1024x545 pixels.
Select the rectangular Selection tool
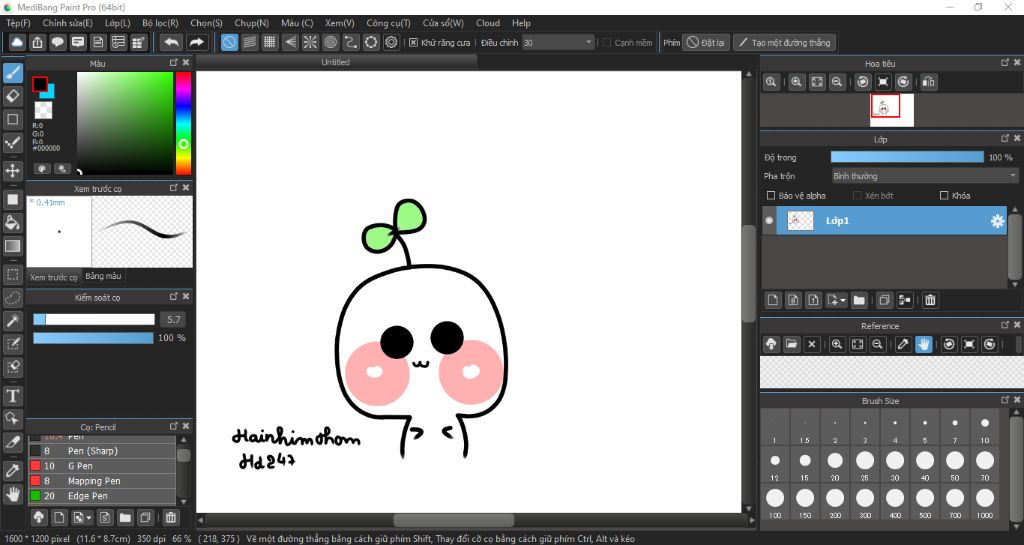pyautogui.click(x=12, y=275)
